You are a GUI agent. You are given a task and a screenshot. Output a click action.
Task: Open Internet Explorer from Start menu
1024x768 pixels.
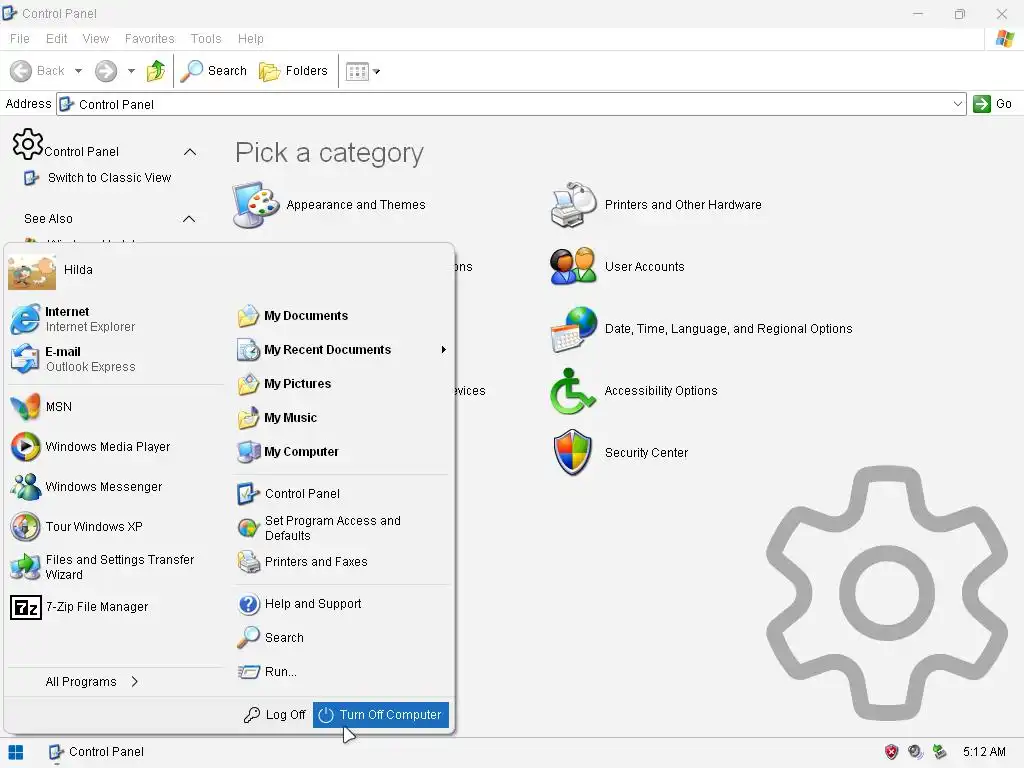point(73,319)
